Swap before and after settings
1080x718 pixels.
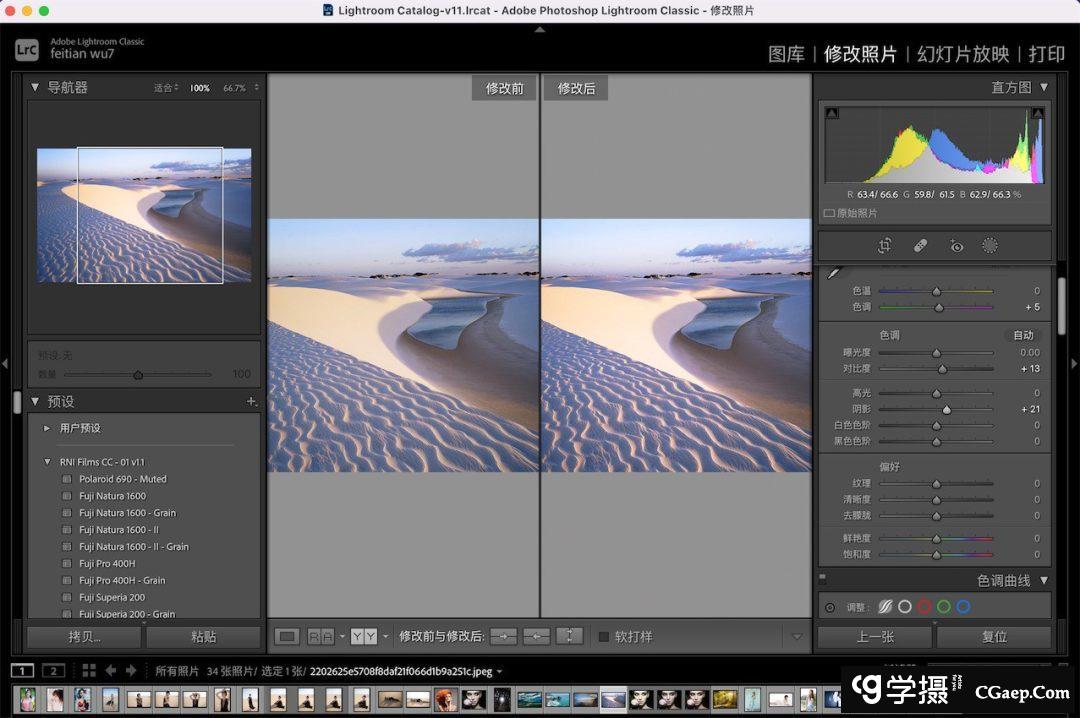(x=569, y=636)
